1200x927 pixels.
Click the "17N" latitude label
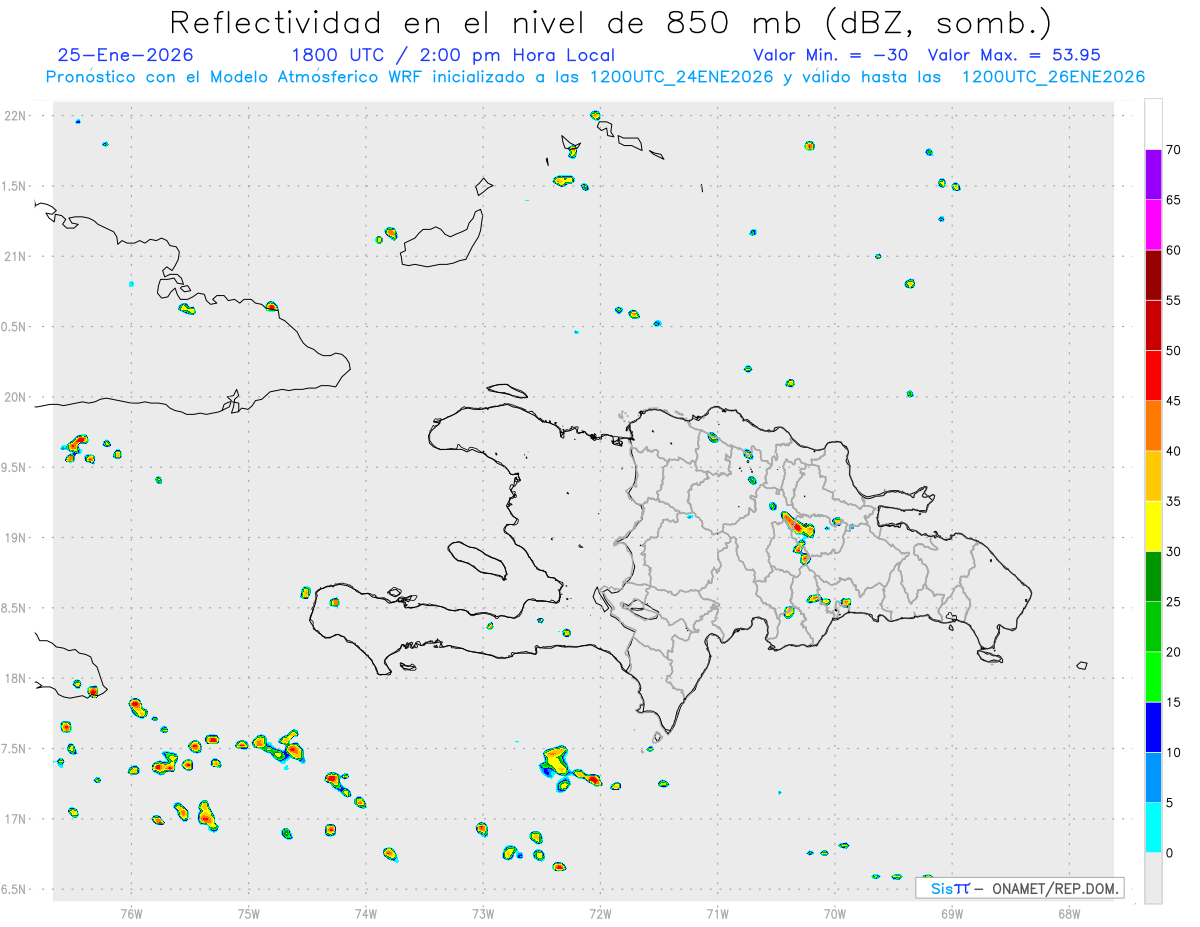click(15, 819)
